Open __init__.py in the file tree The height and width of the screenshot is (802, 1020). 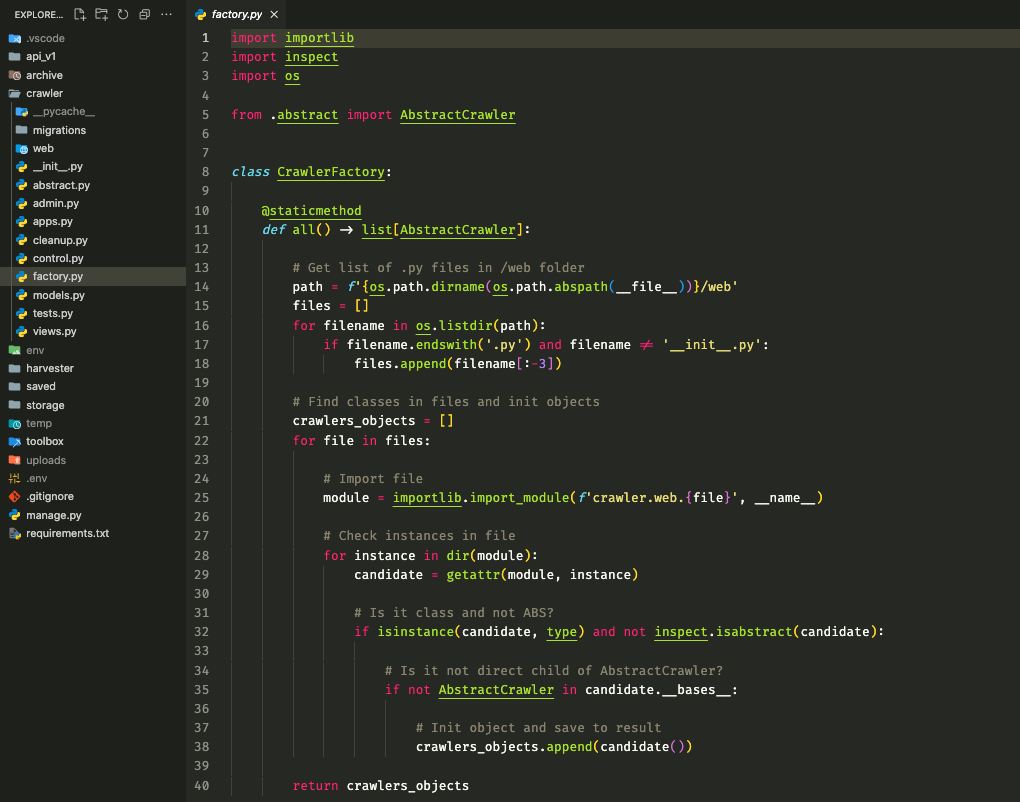coord(93,167)
